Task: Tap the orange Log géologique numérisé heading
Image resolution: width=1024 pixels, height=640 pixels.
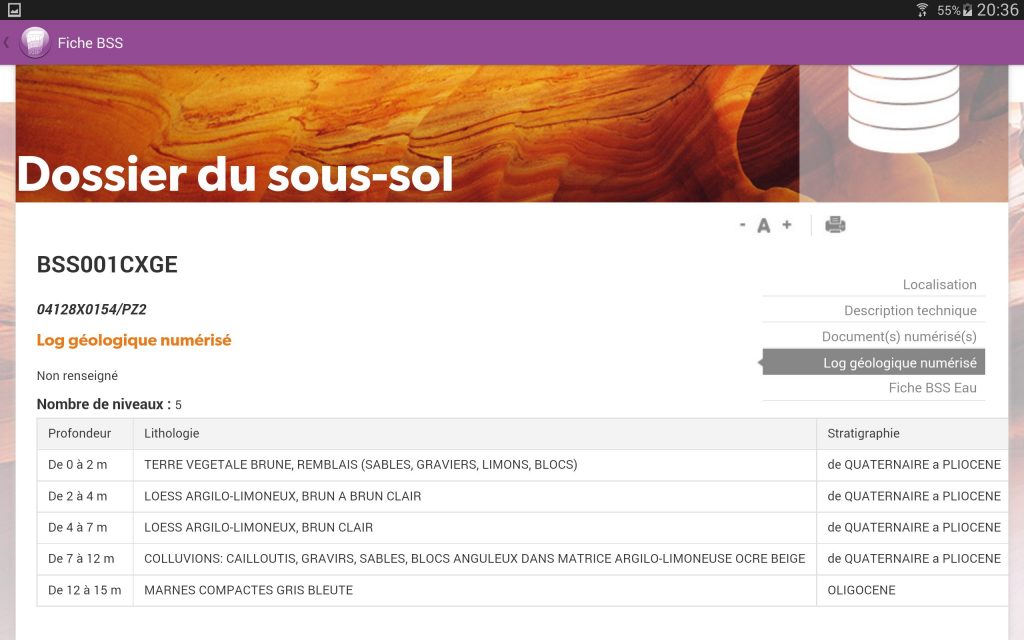Action: (x=134, y=340)
